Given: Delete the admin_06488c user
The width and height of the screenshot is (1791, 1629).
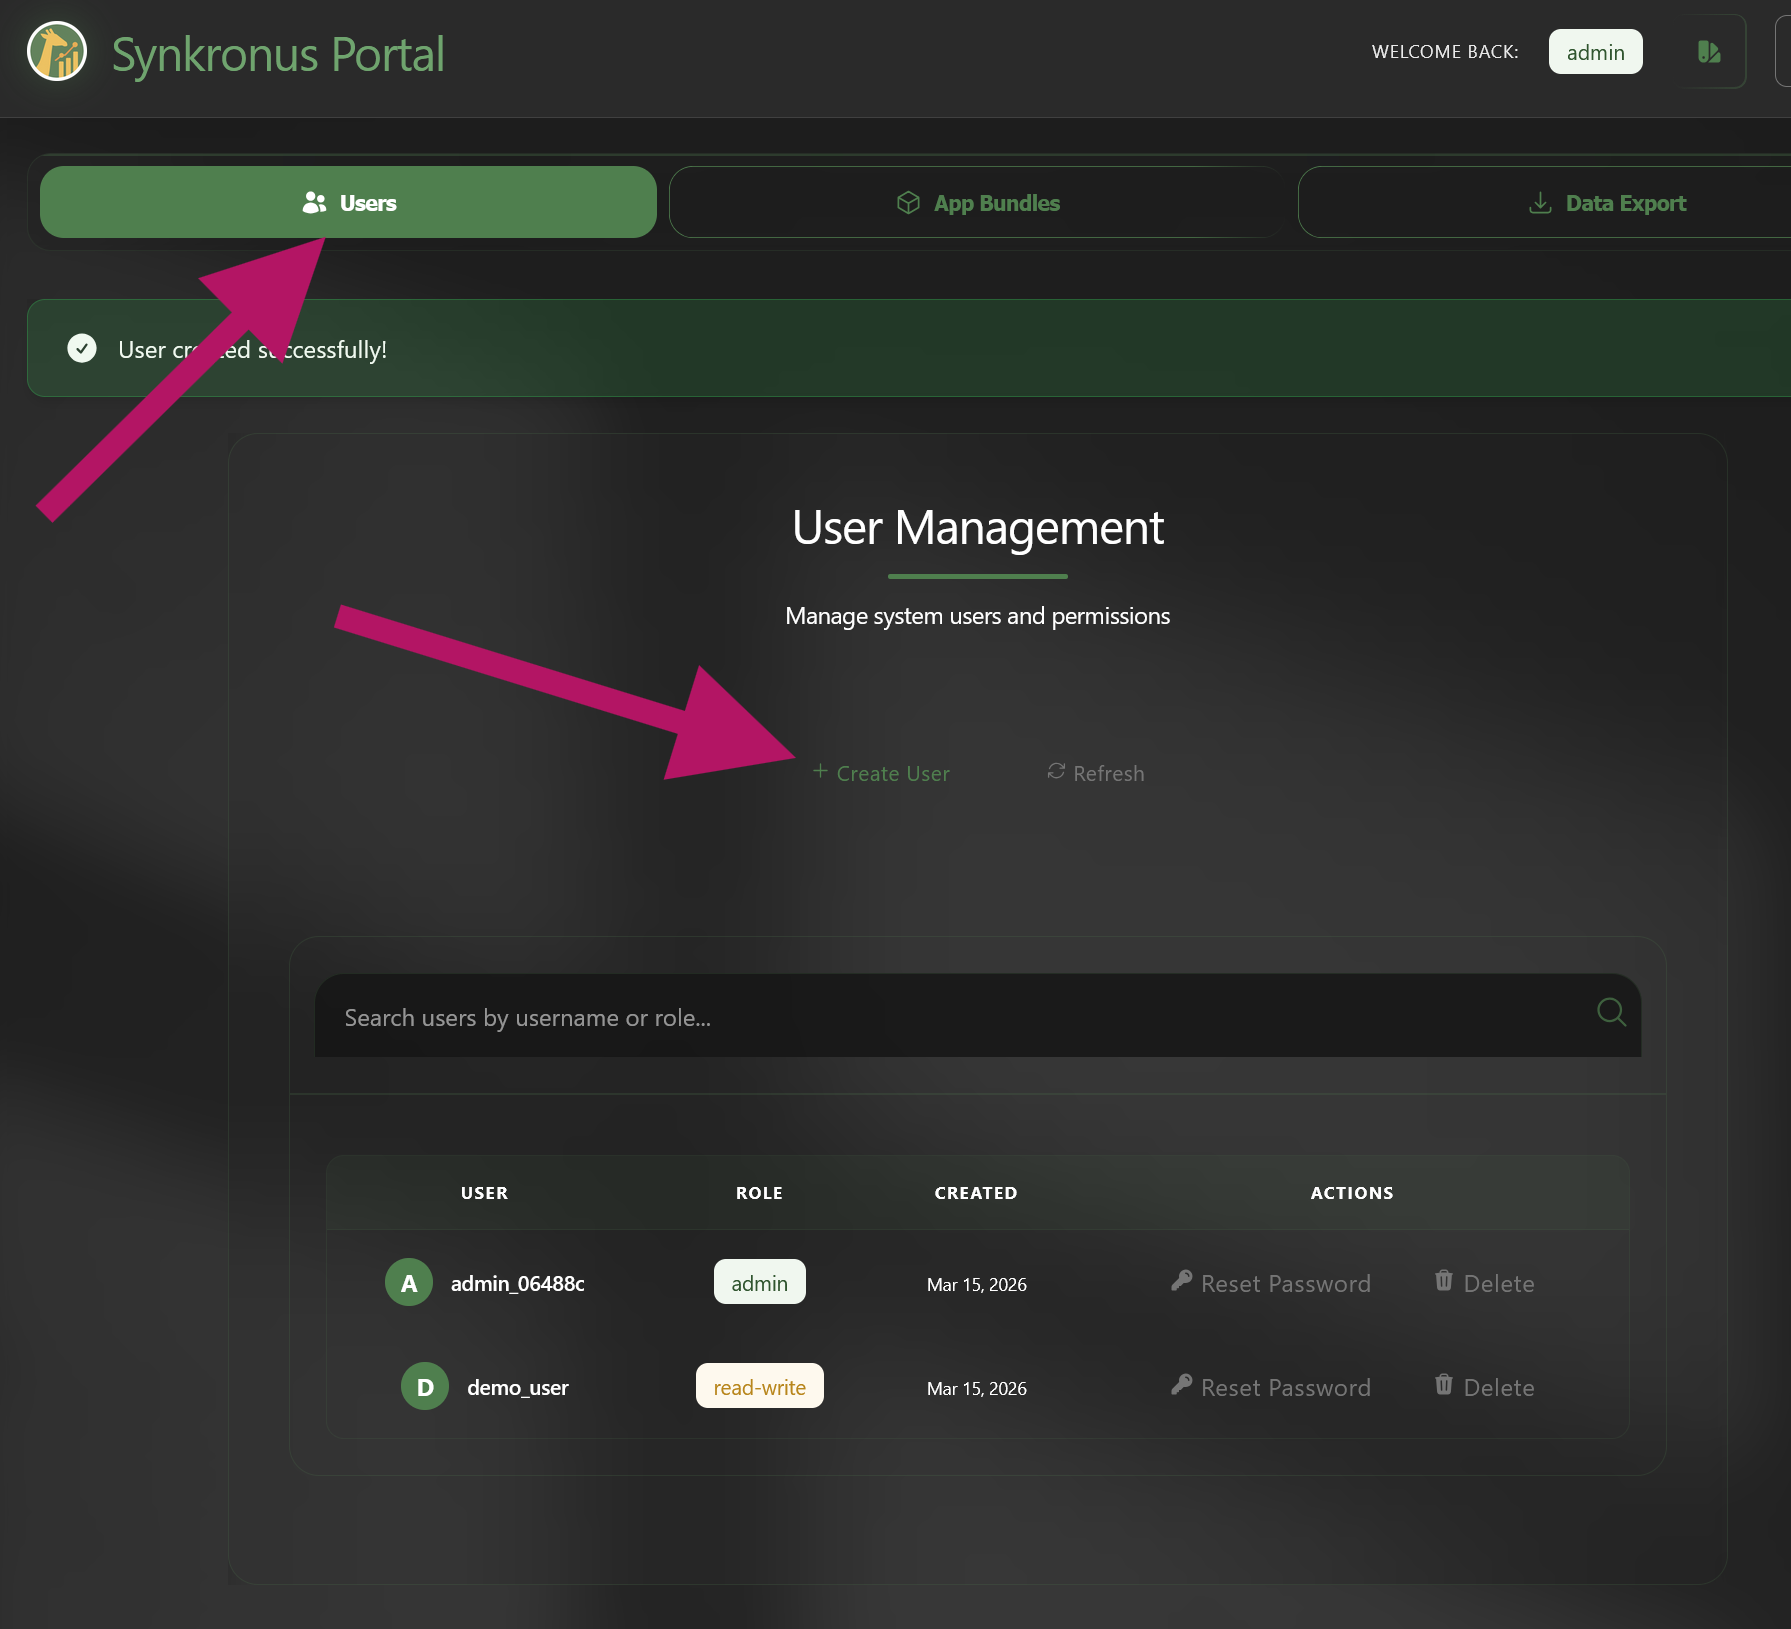Looking at the screenshot, I should tap(1485, 1283).
